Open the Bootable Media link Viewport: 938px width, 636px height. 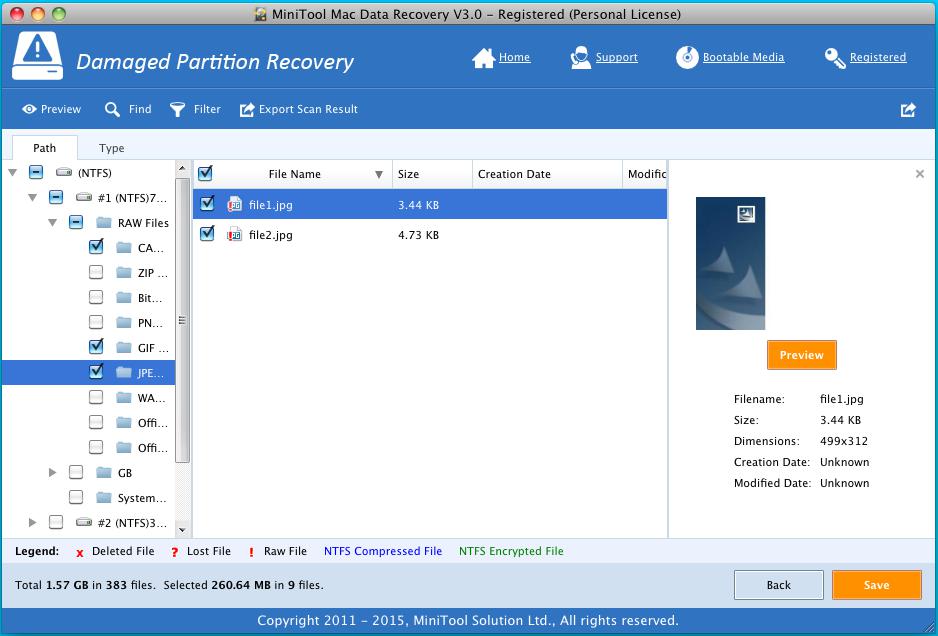tap(743, 57)
